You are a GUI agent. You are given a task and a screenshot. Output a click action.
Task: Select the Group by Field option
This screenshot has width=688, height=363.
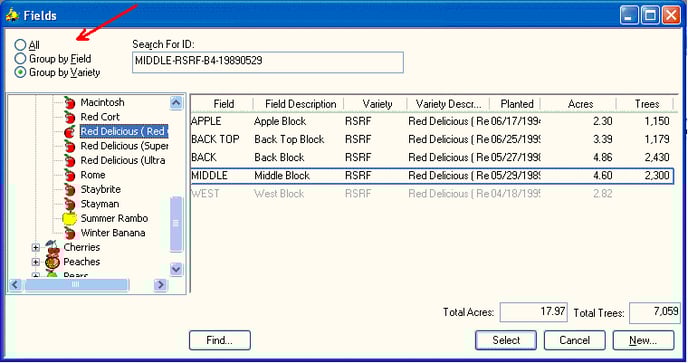20,58
